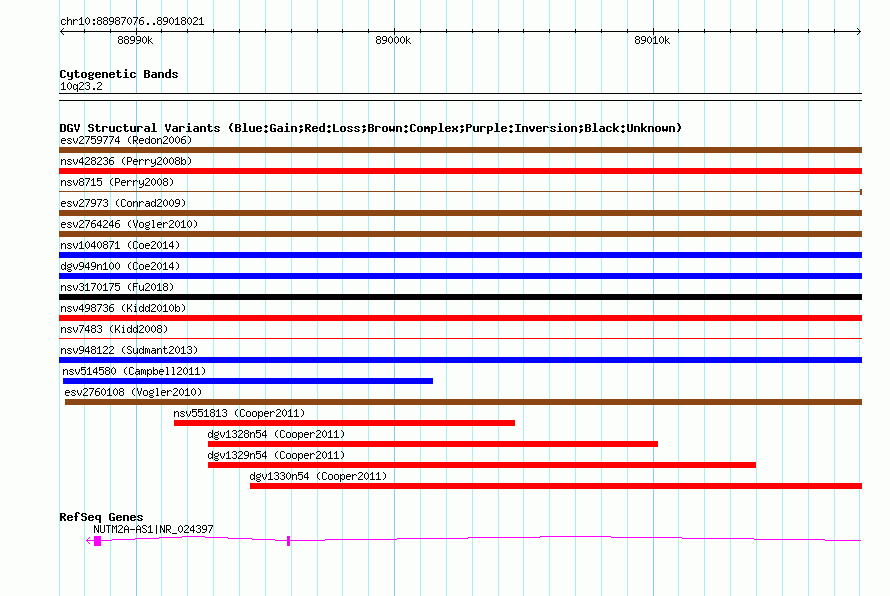The height and width of the screenshot is (596, 890).
Task: Click the nsv7483 (Kidd2008) label
Action: click(114, 329)
